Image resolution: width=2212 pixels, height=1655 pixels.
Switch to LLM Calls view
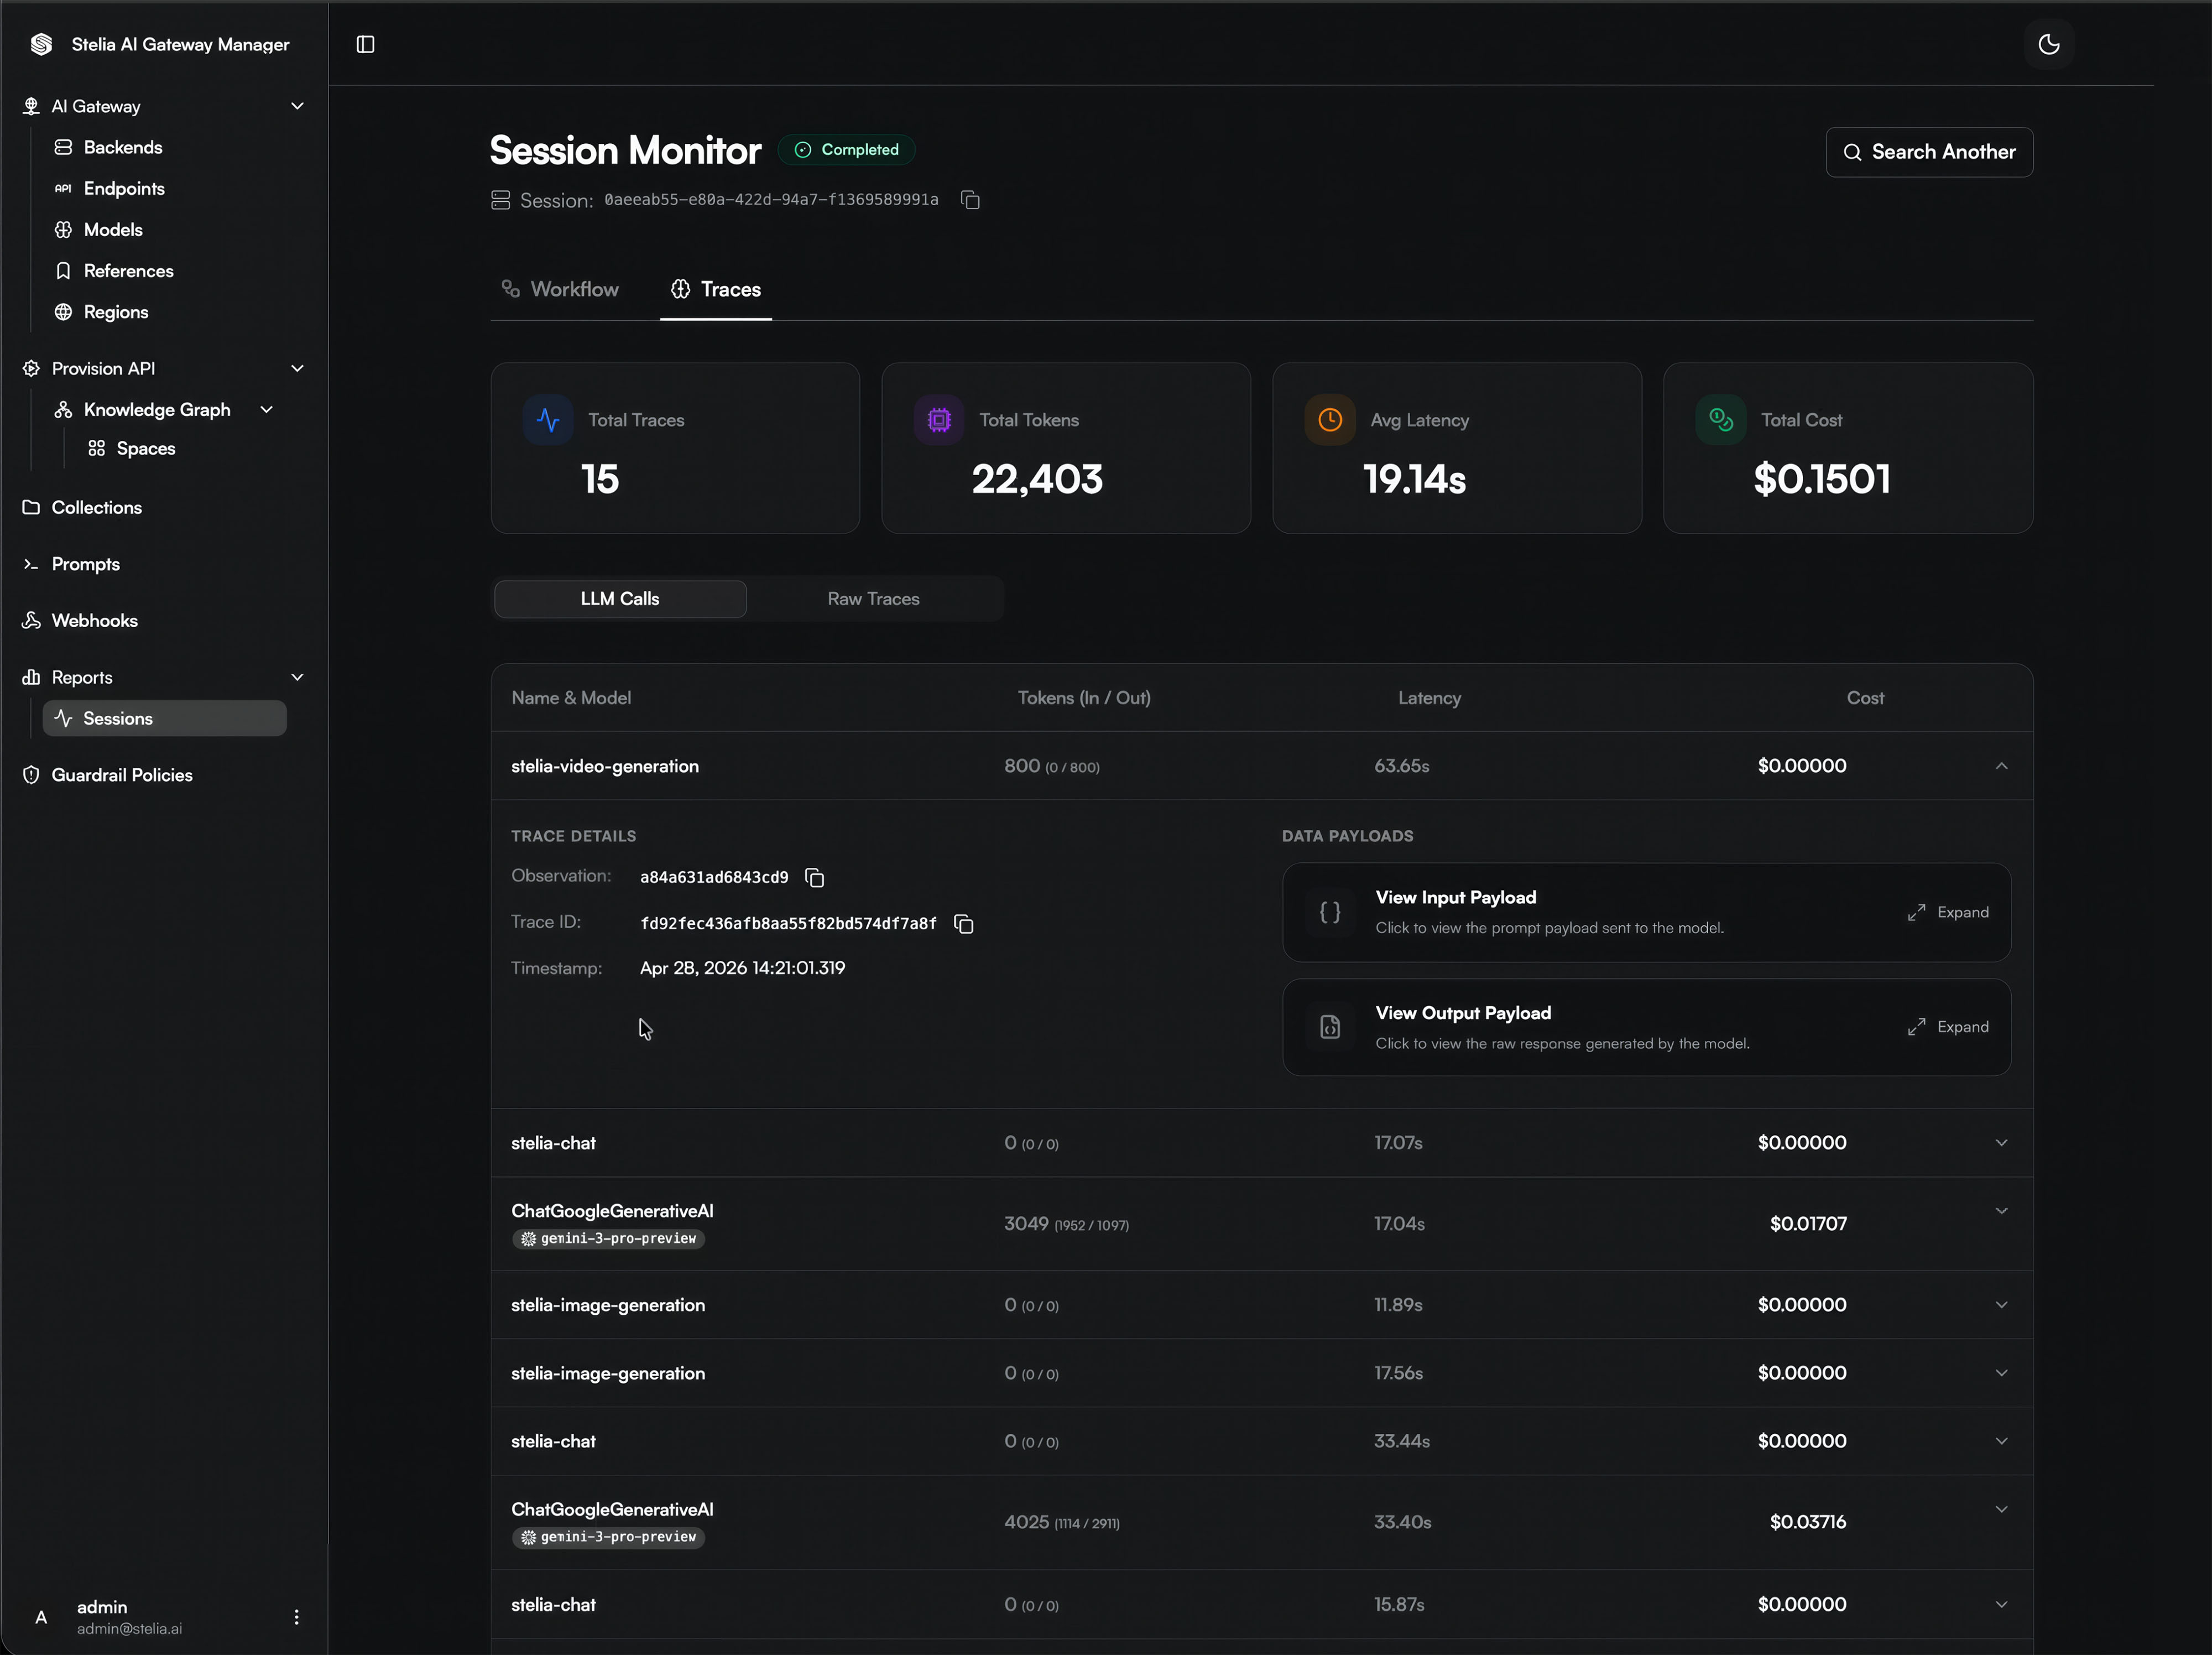click(x=620, y=598)
